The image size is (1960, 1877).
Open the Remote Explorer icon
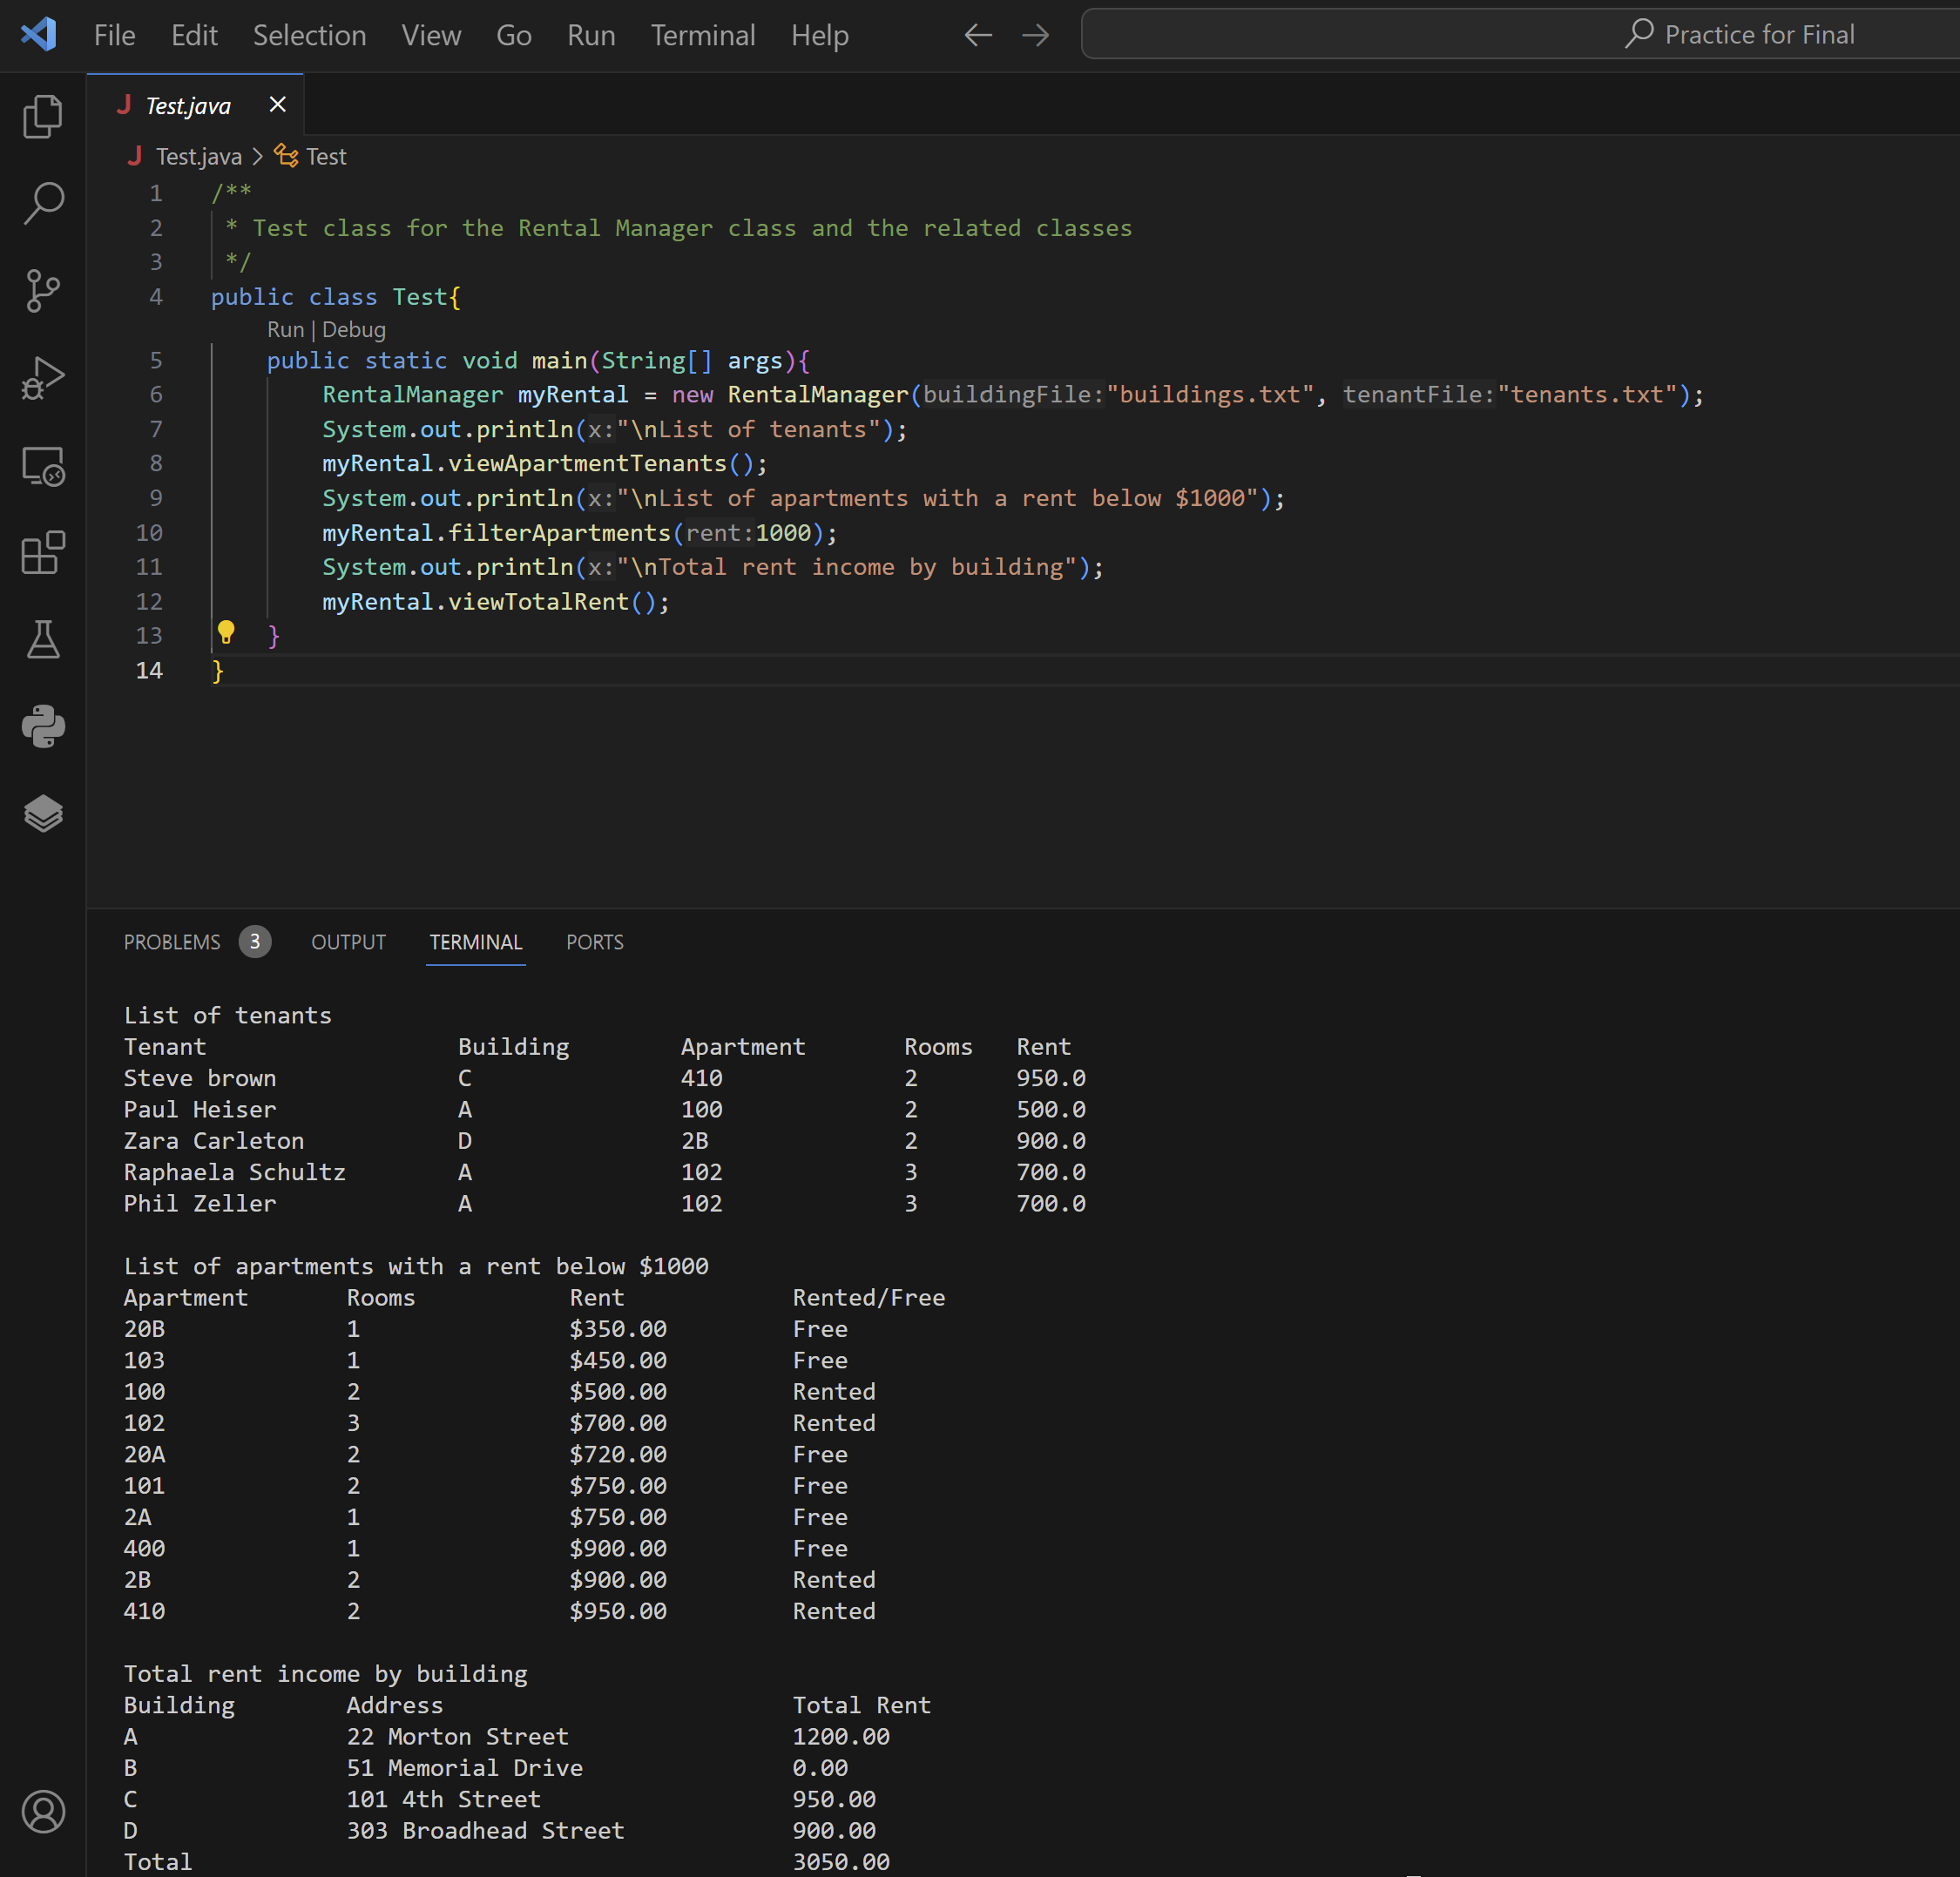tap(43, 466)
